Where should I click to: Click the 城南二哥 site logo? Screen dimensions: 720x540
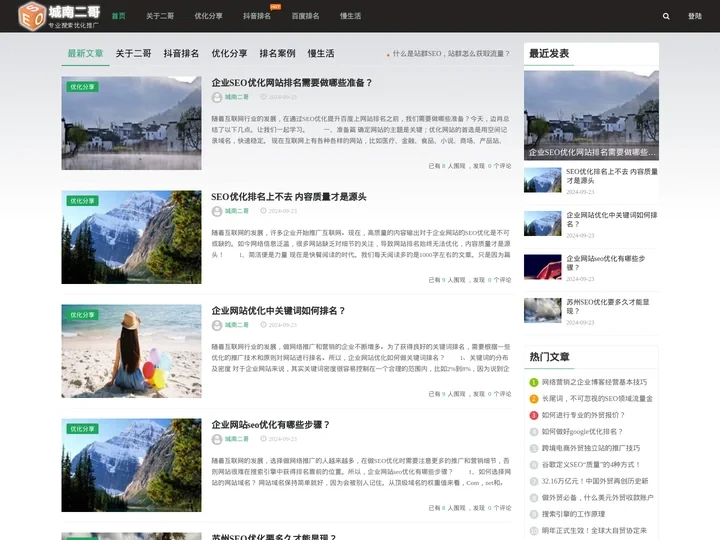[59, 16]
